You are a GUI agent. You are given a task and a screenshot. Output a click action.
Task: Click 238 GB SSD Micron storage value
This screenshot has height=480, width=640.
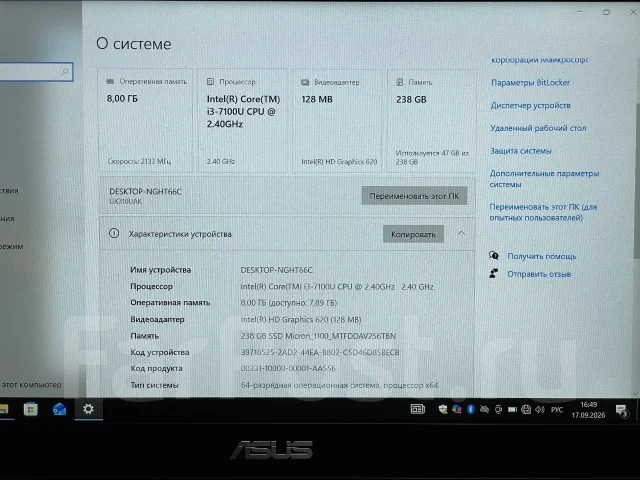pyautogui.click(x=318, y=336)
